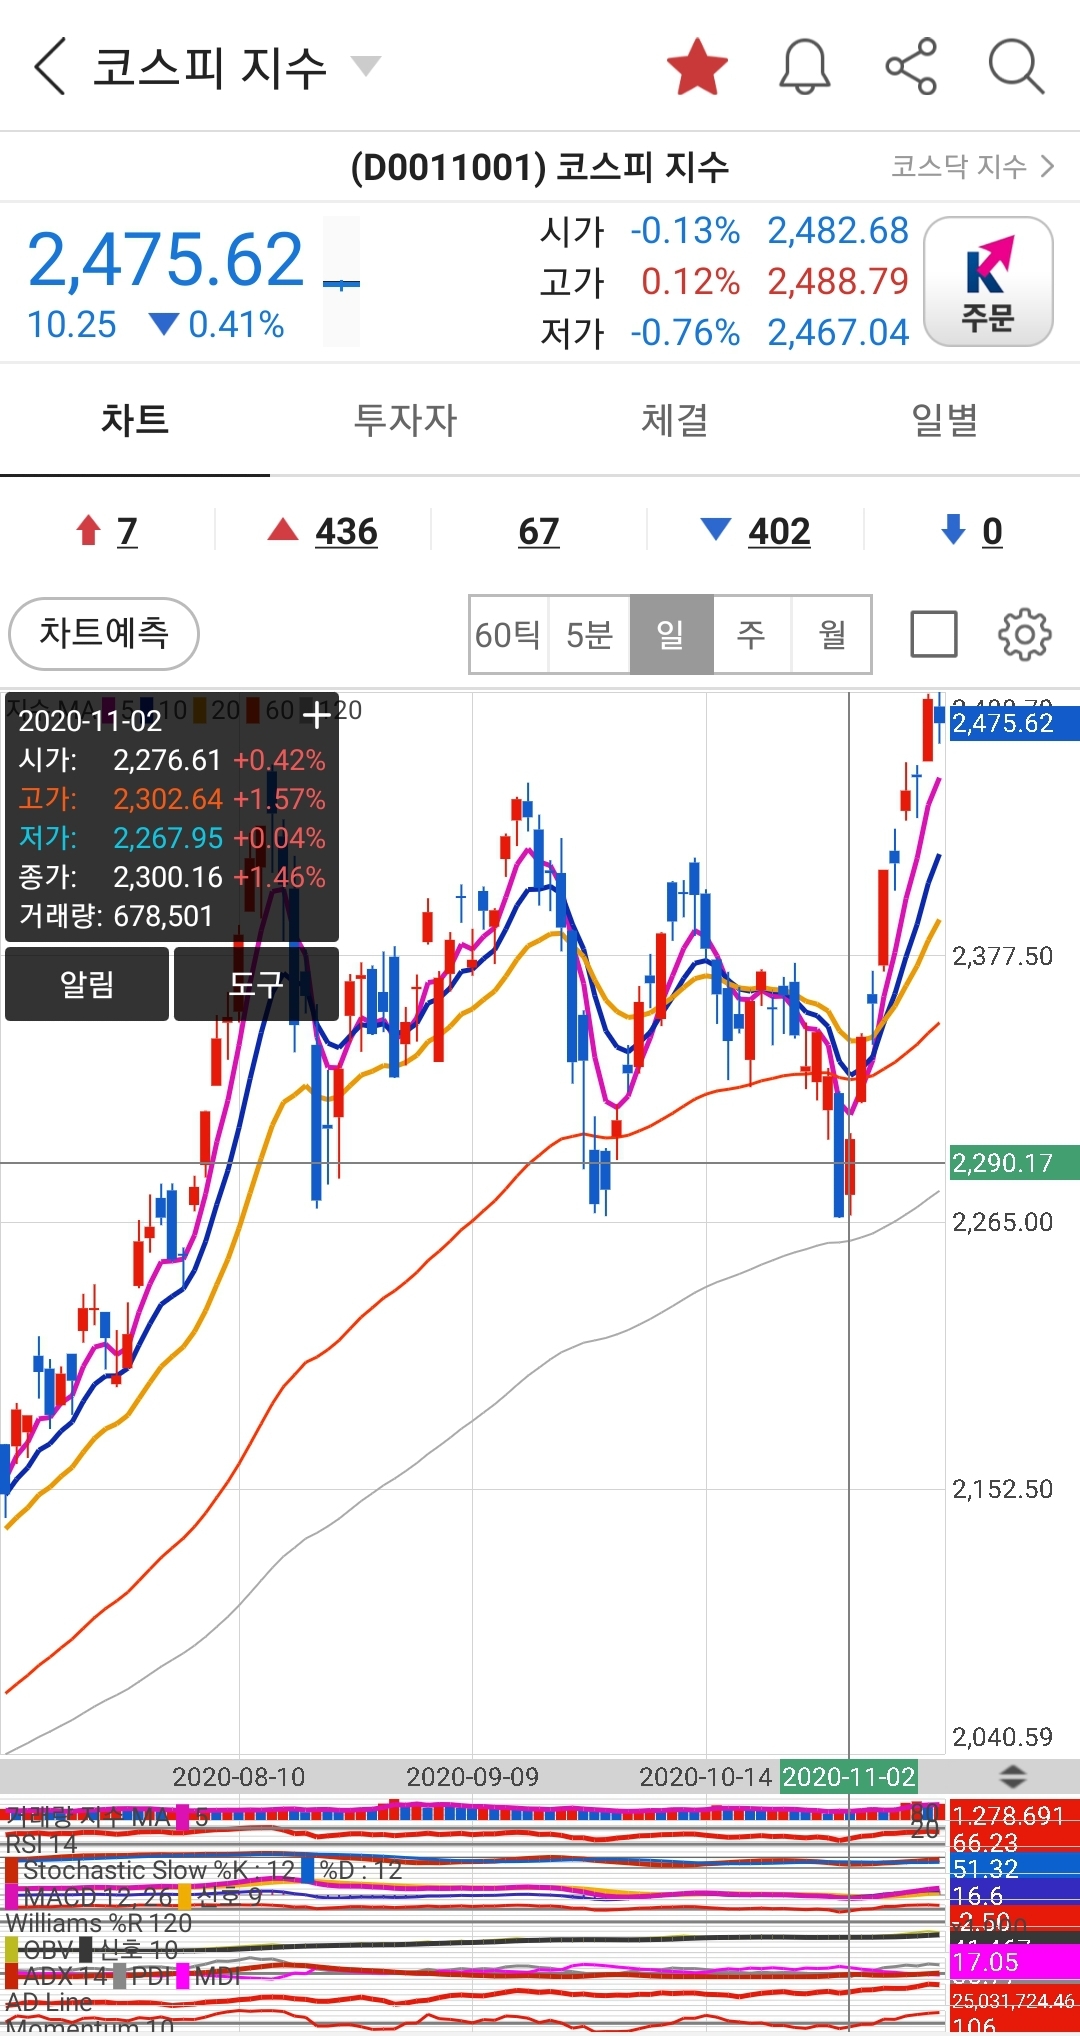Tap the OBV yellow color swatch
This screenshot has height=2036, width=1080.
13,1949
